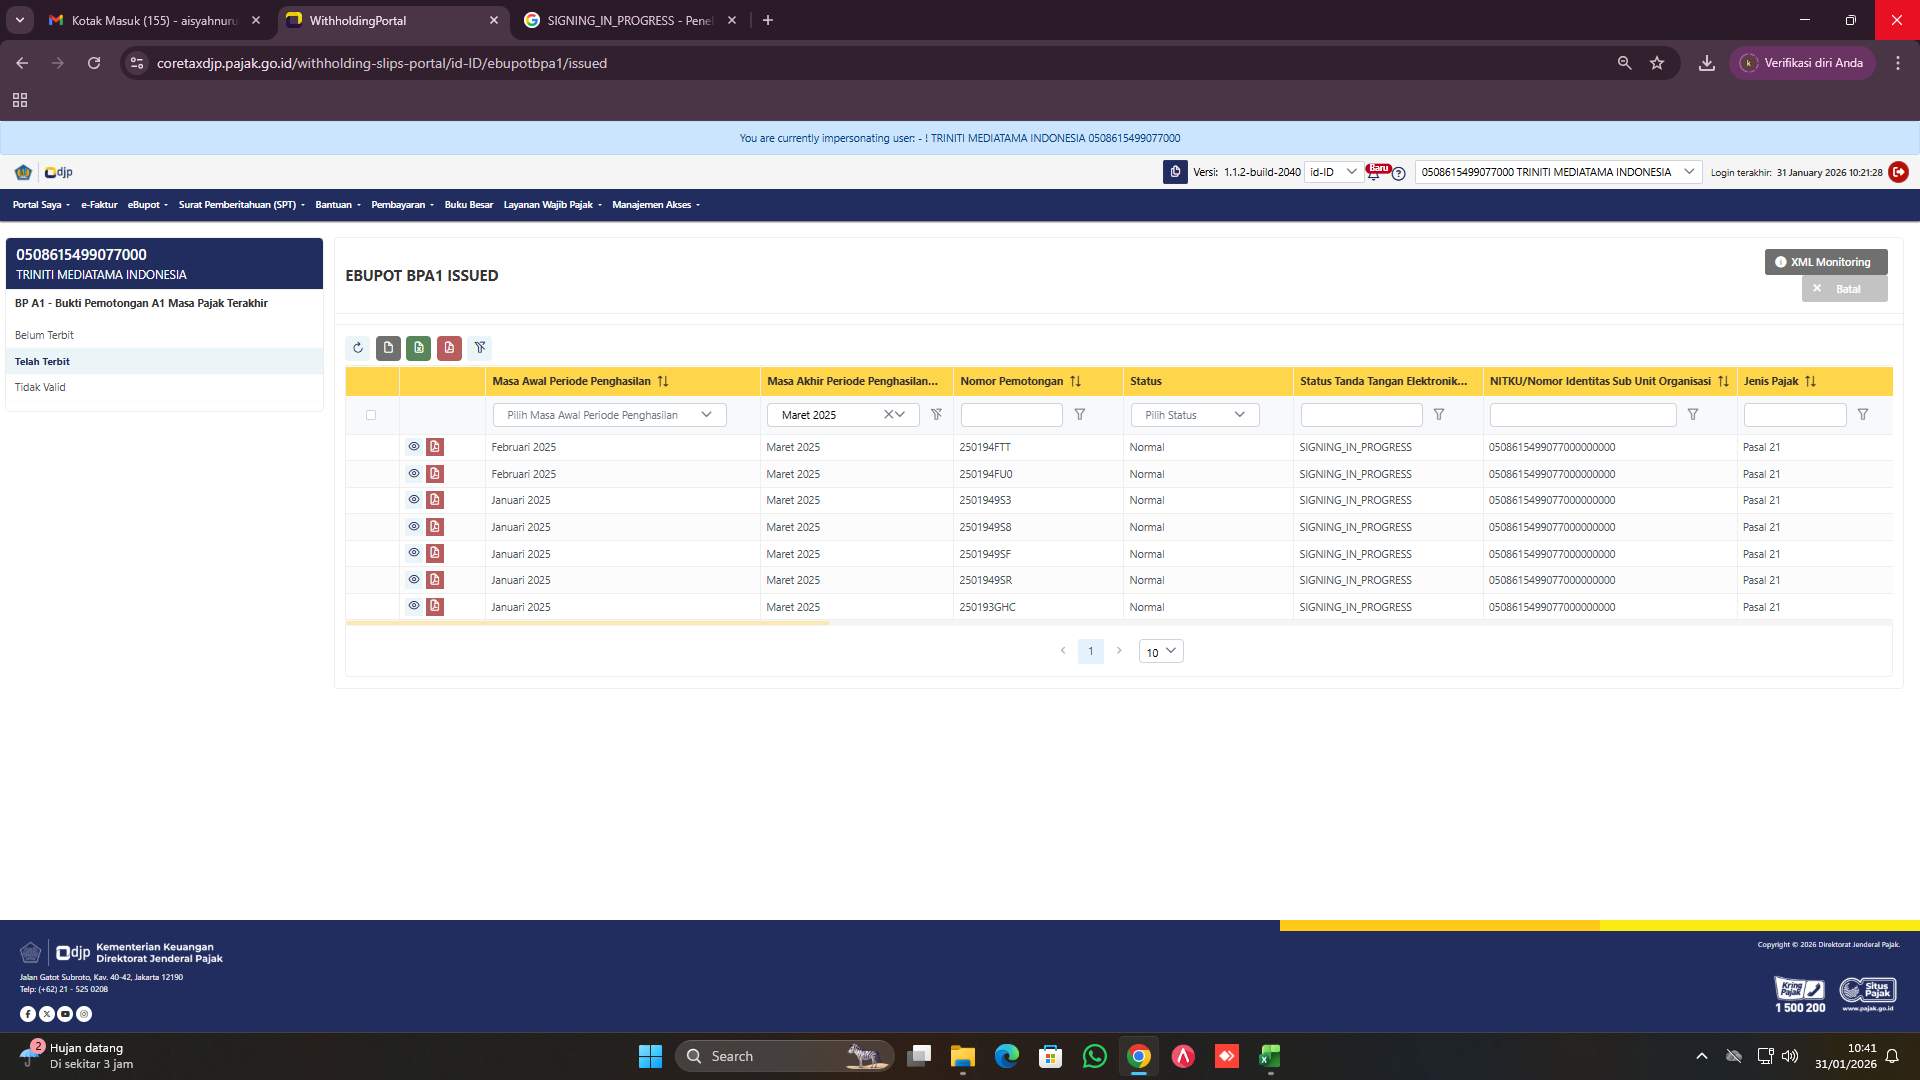The width and height of the screenshot is (1920, 1080).
Task: Clear the Maret 2025 filter with its X
Action: [x=888, y=414]
